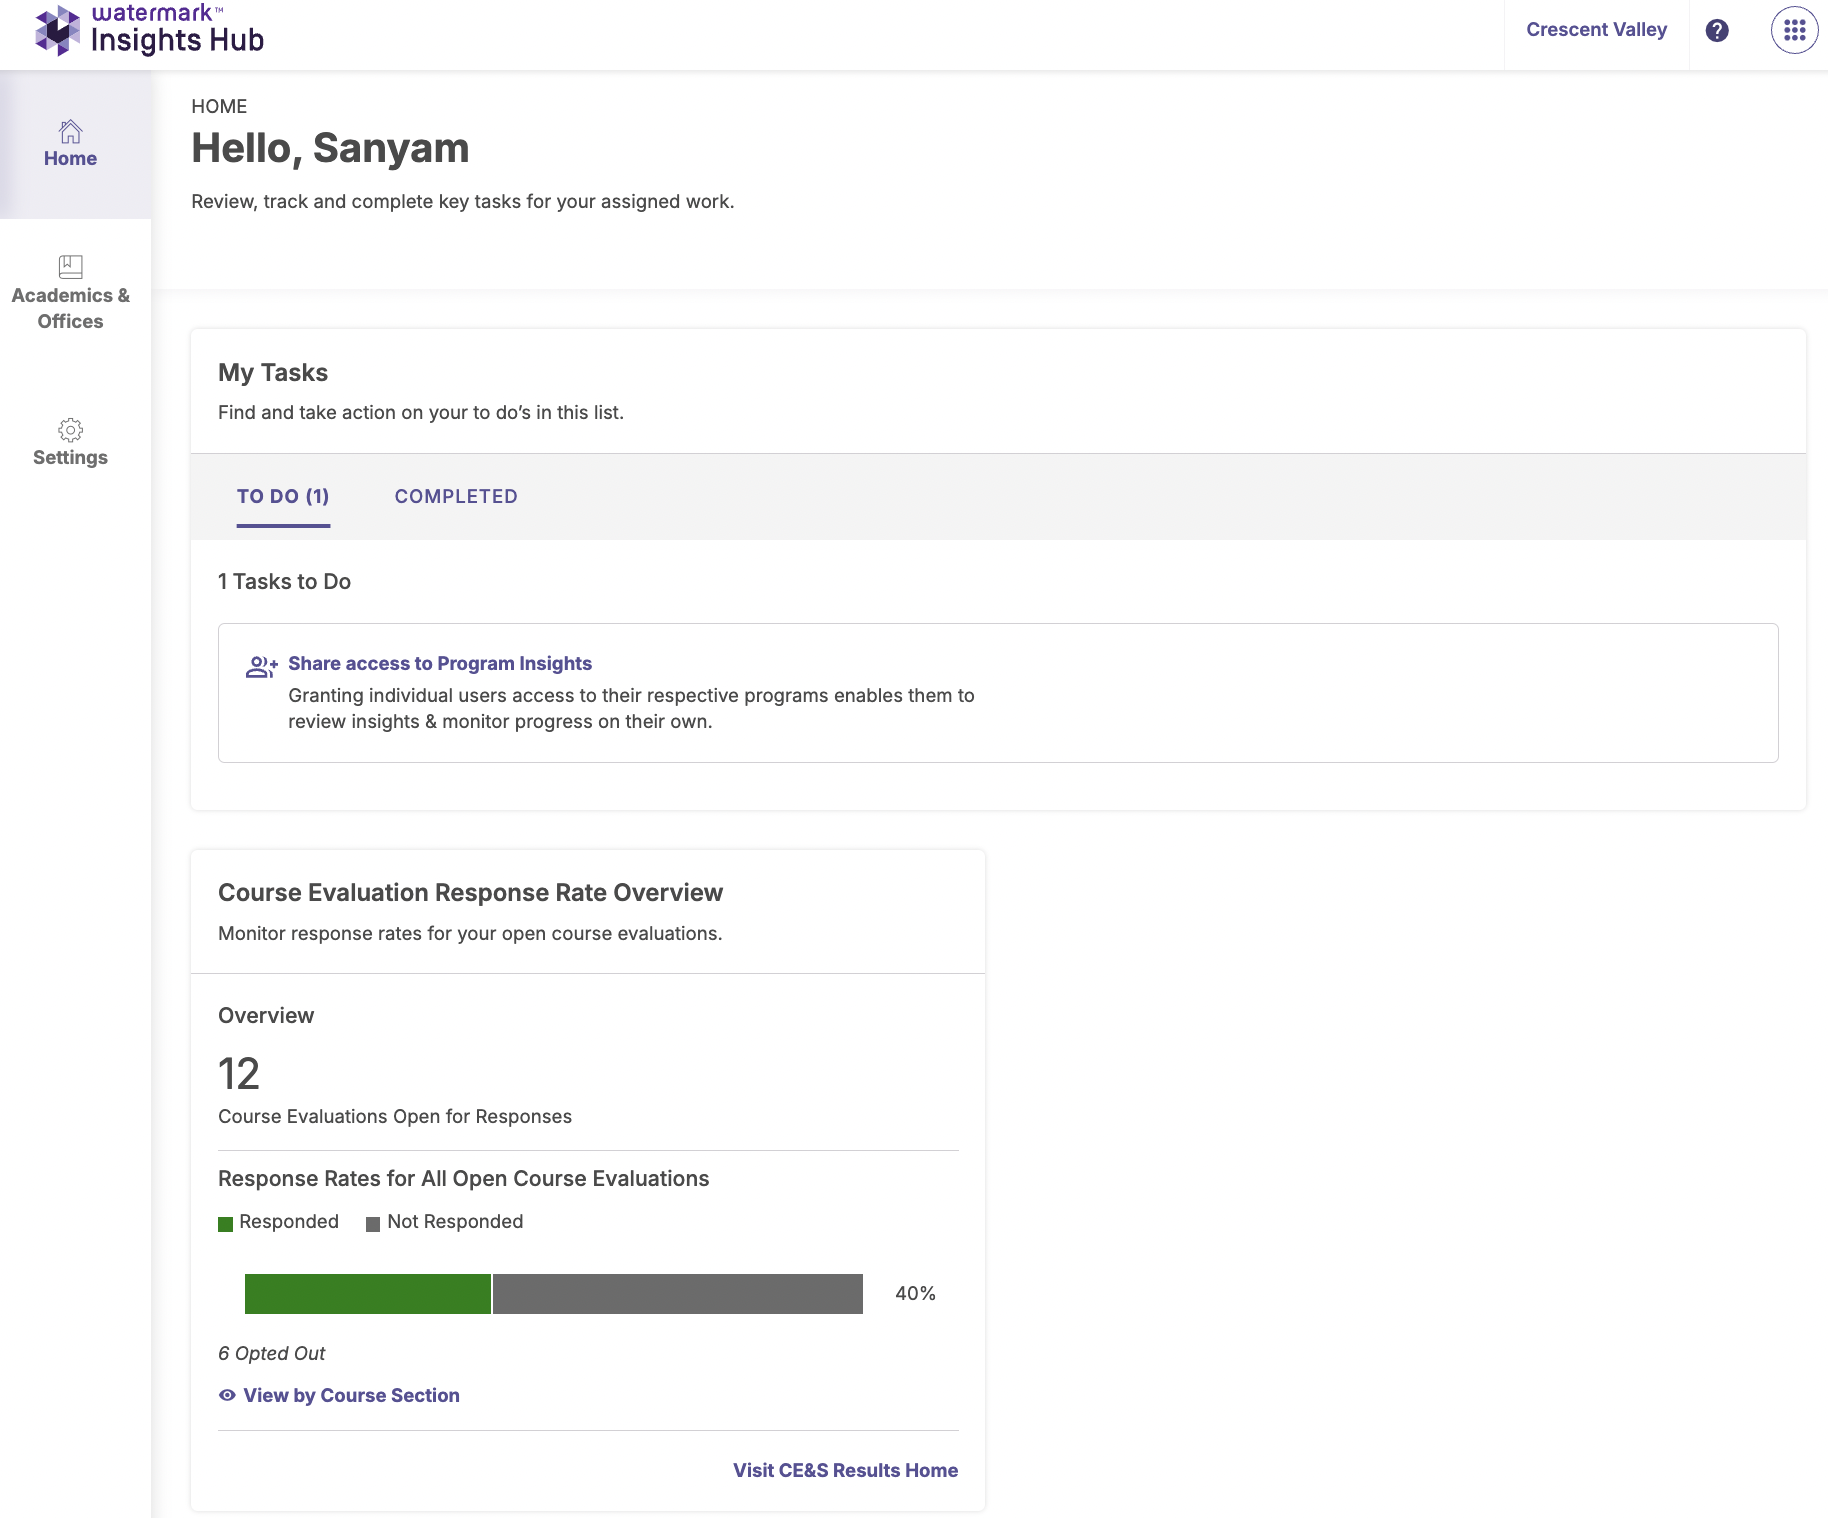This screenshot has height=1518, width=1828.
Task: Open Academics & Offices book icon
Action: [x=70, y=266]
